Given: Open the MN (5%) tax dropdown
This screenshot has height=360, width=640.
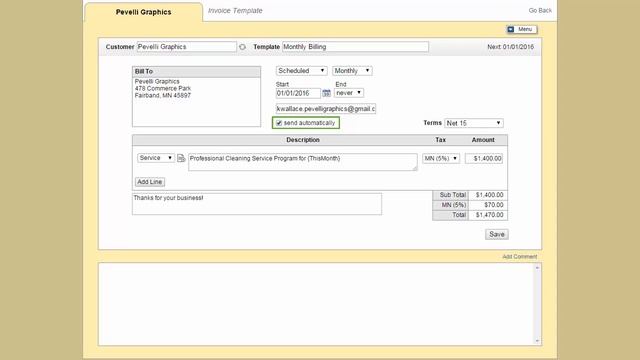Looking at the screenshot, I should click(441, 158).
